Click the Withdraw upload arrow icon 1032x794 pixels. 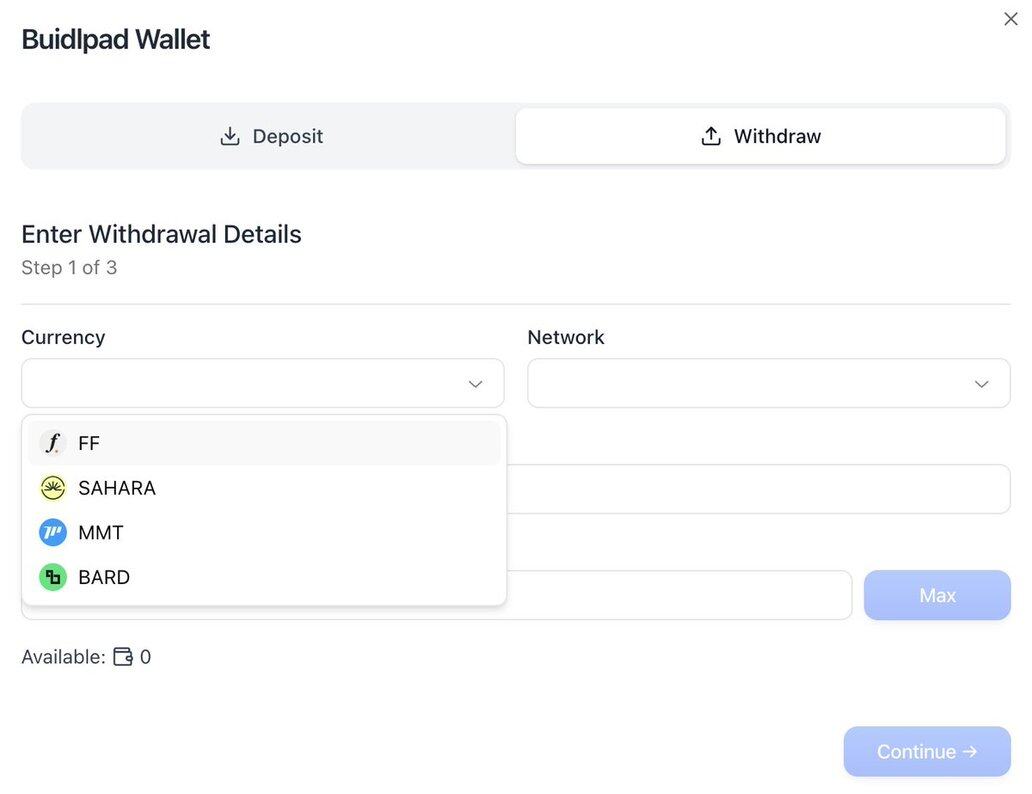click(x=711, y=136)
